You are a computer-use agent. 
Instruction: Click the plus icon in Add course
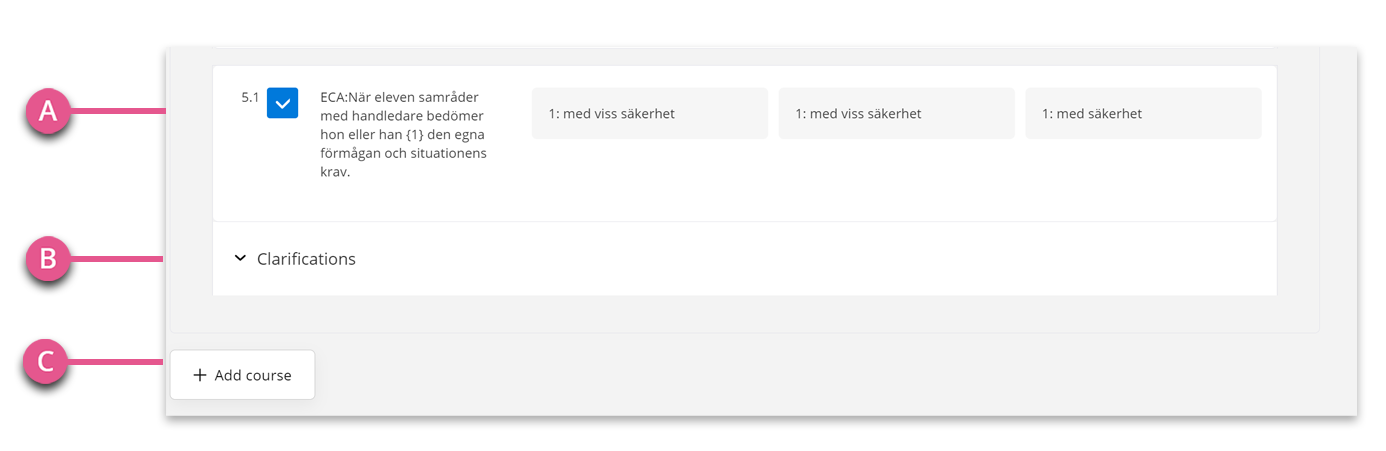tap(200, 375)
